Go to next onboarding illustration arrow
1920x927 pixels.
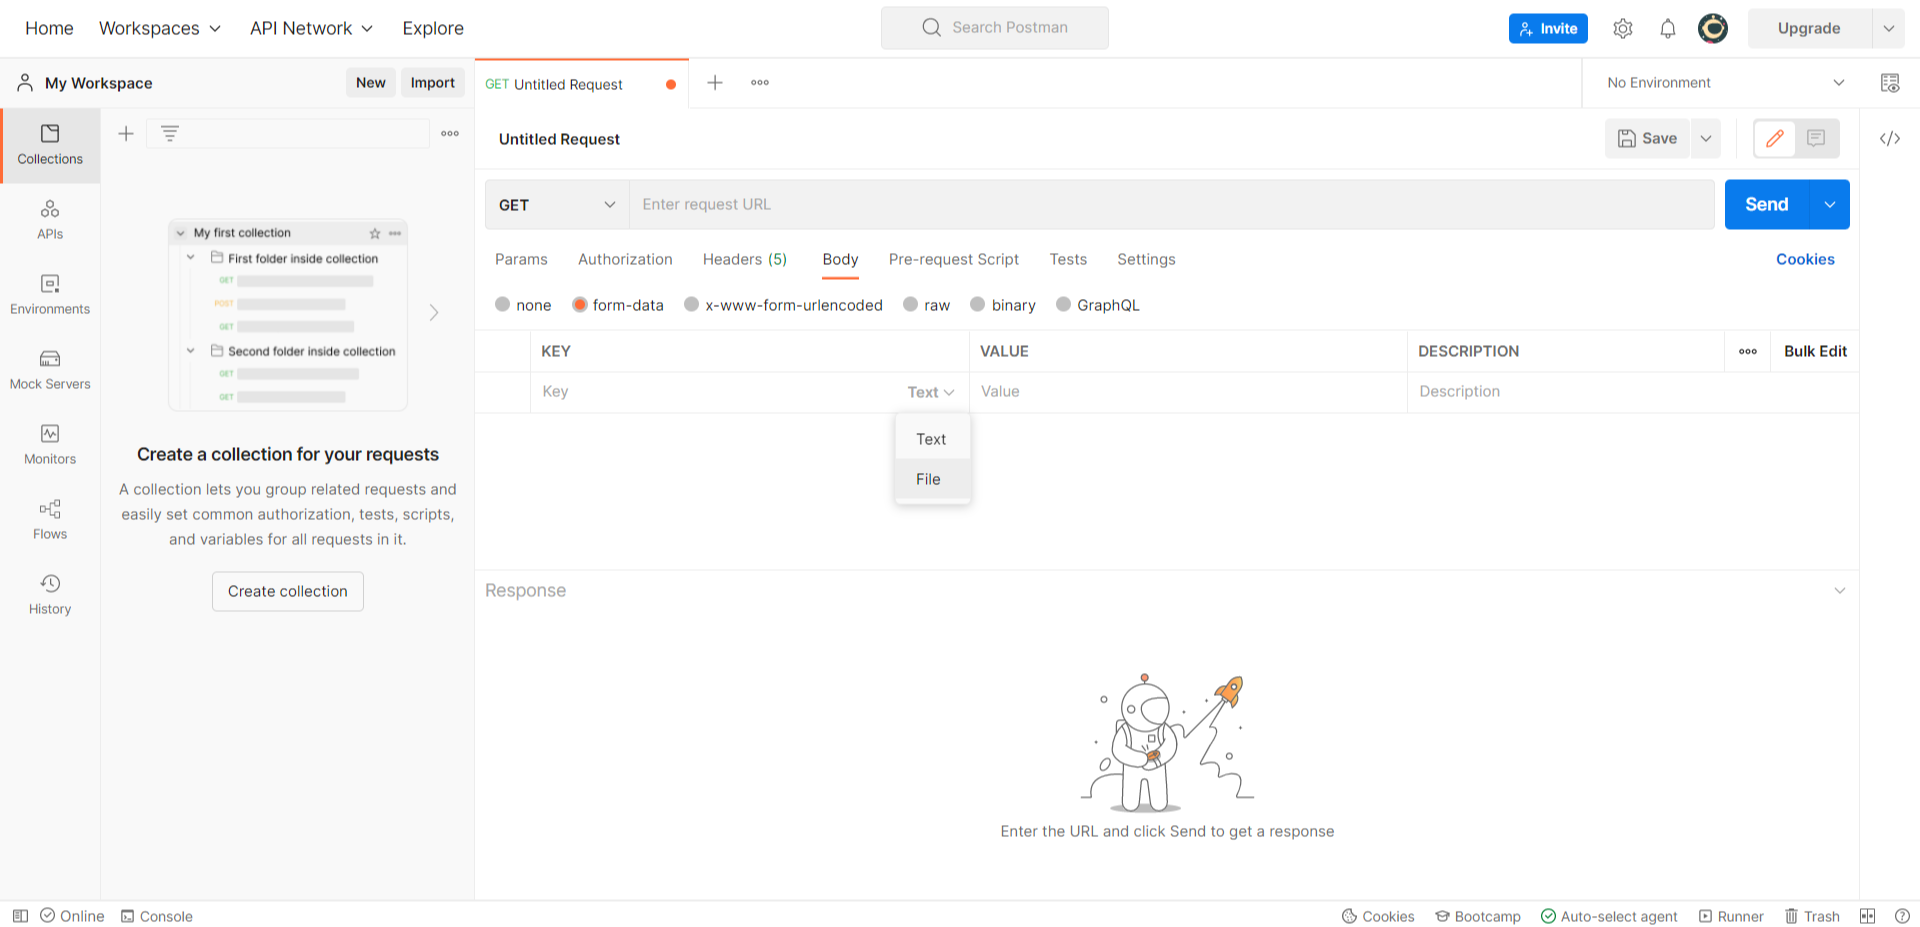434,313
